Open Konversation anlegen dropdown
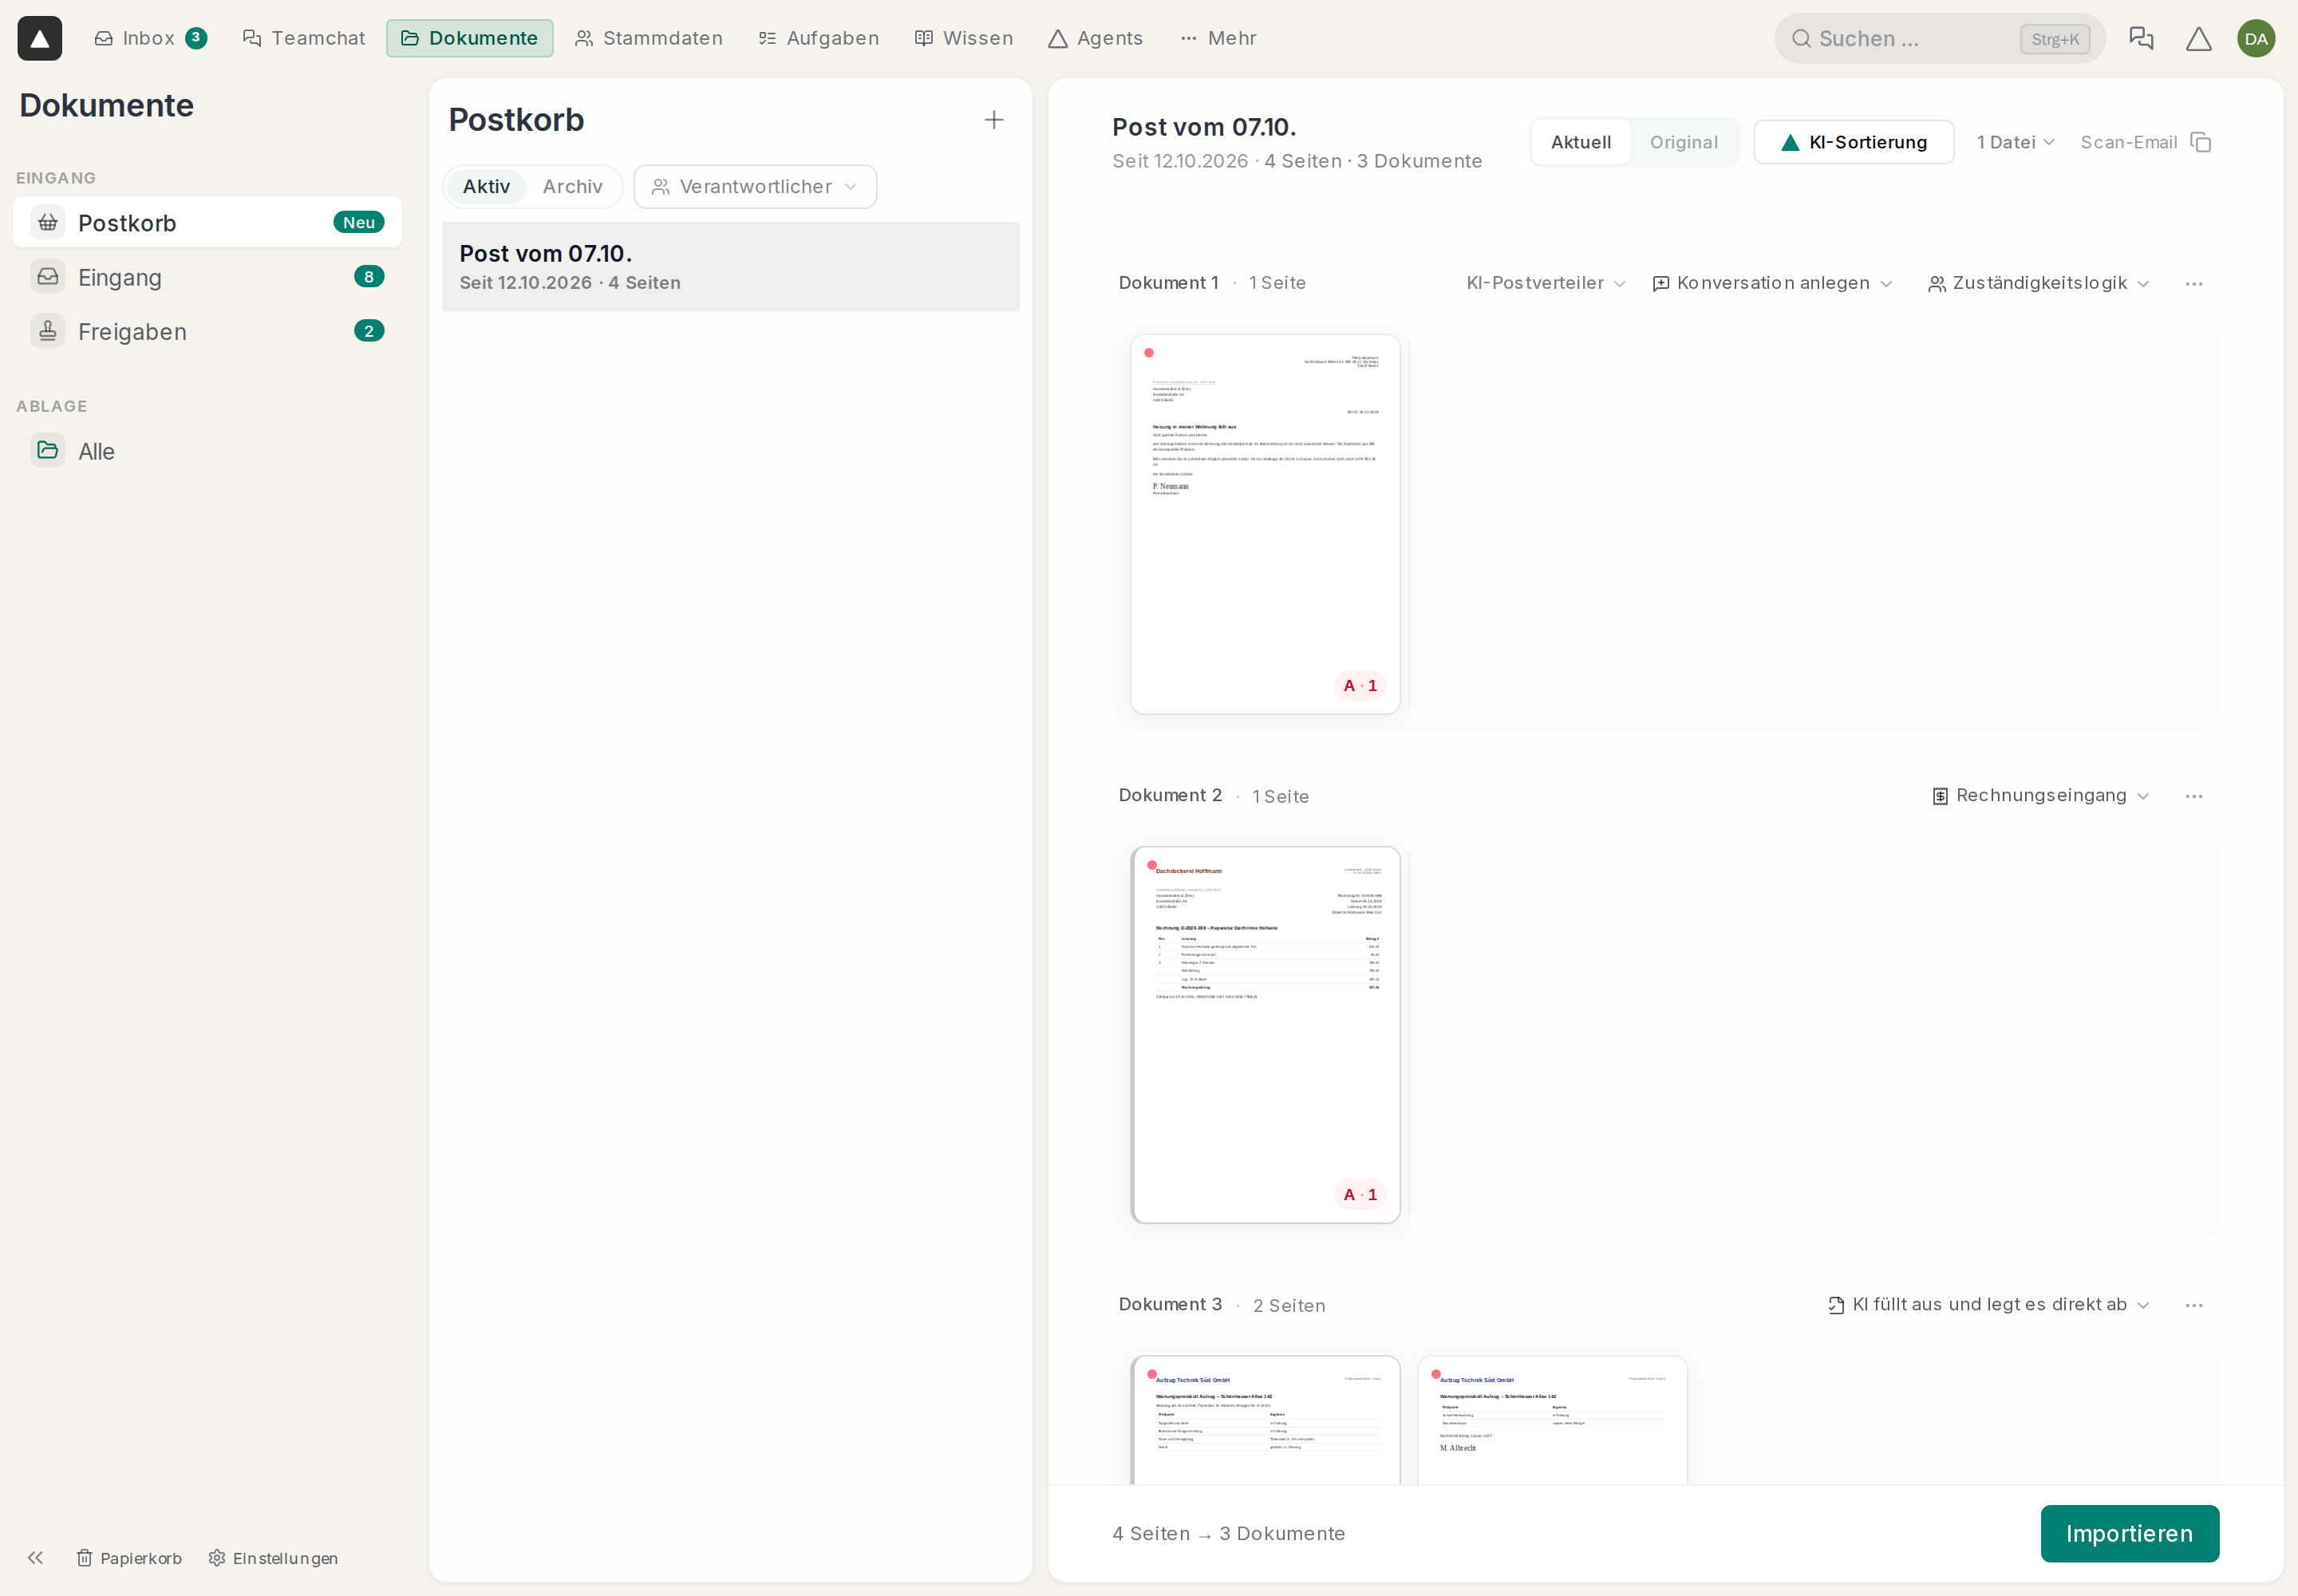 coord(1772,283)
